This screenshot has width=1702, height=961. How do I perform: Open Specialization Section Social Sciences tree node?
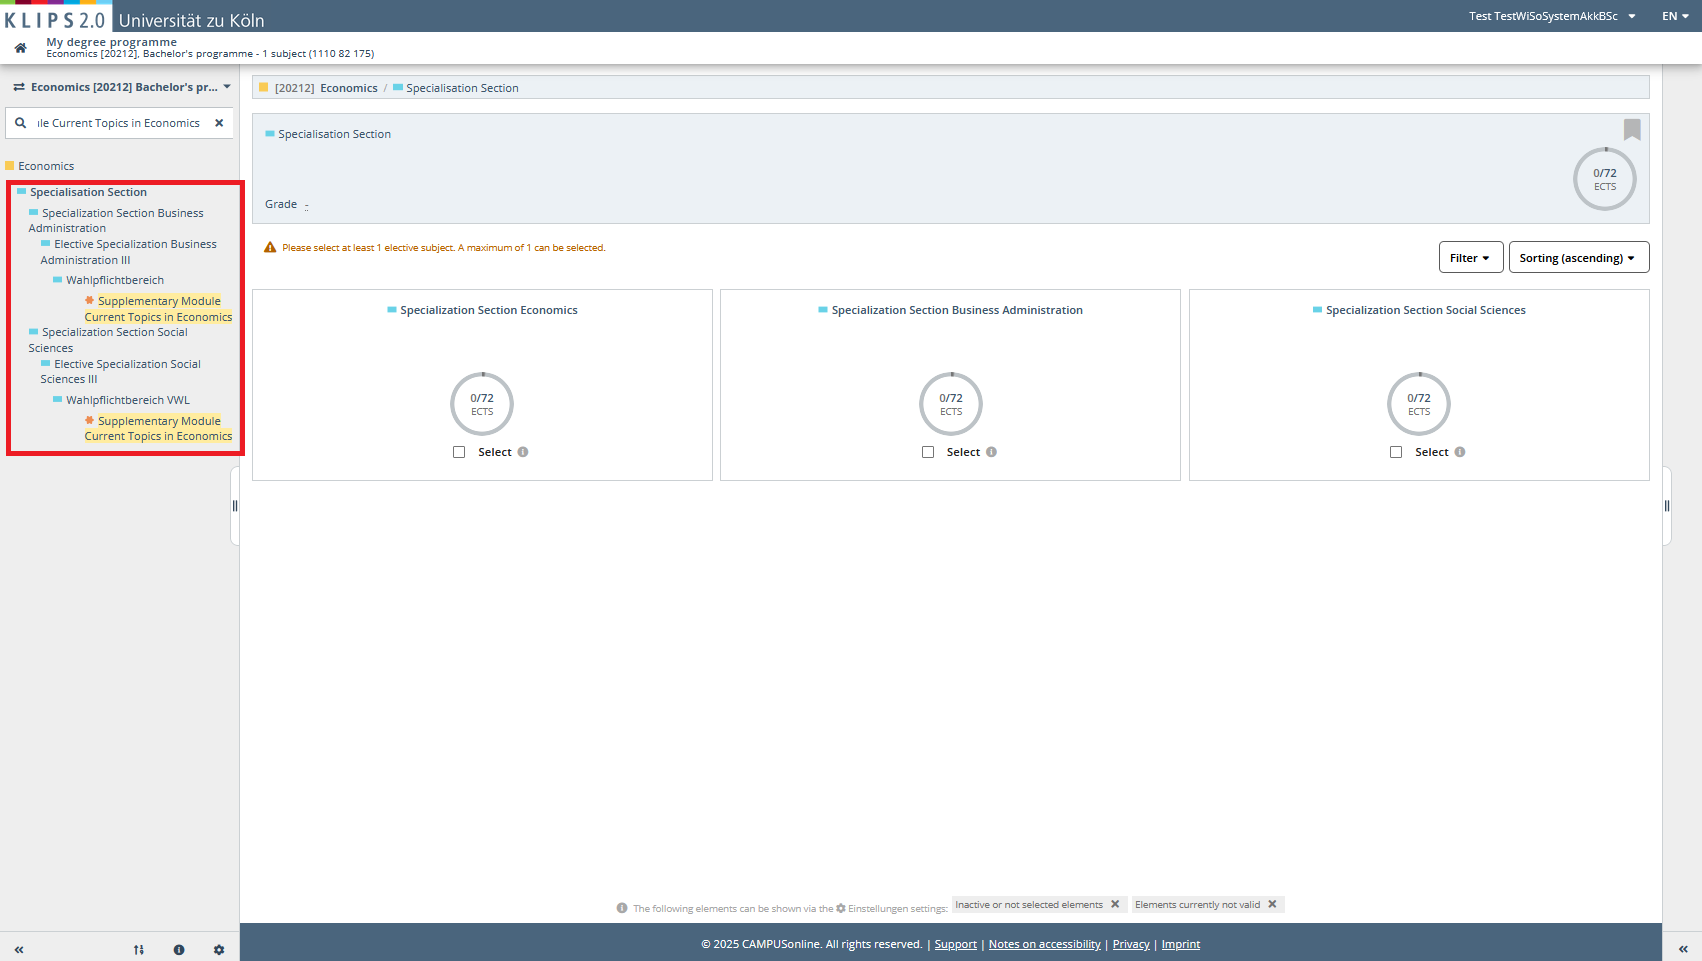(108, 340)
